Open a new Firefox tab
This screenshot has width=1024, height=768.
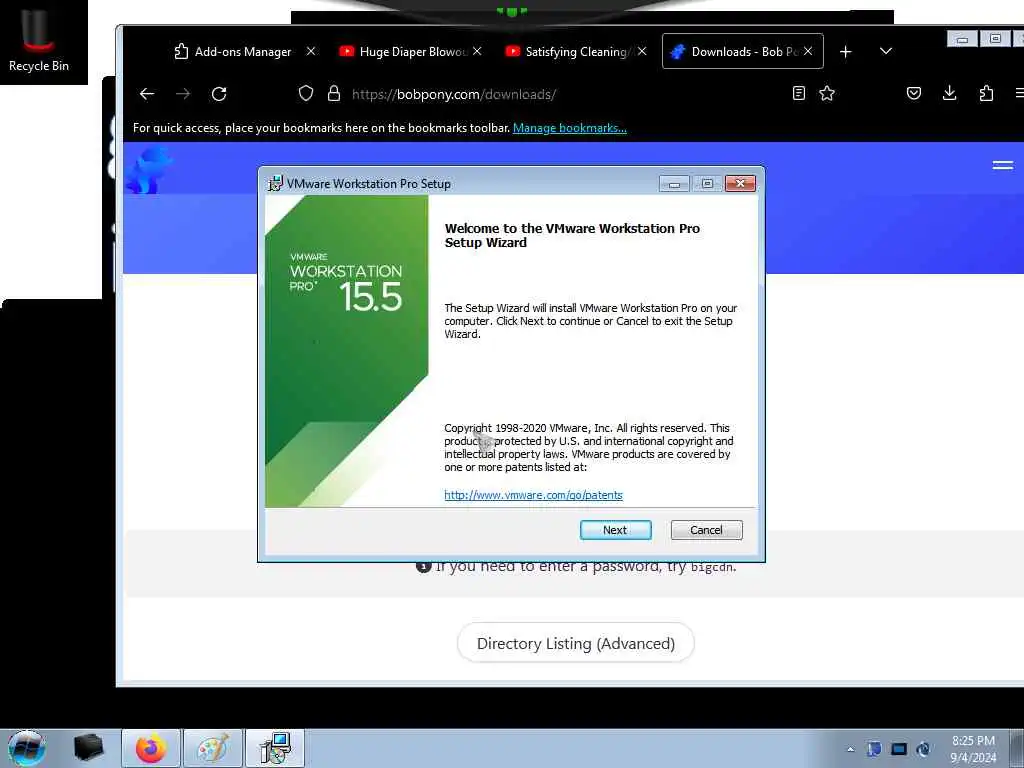click(846, 52)
